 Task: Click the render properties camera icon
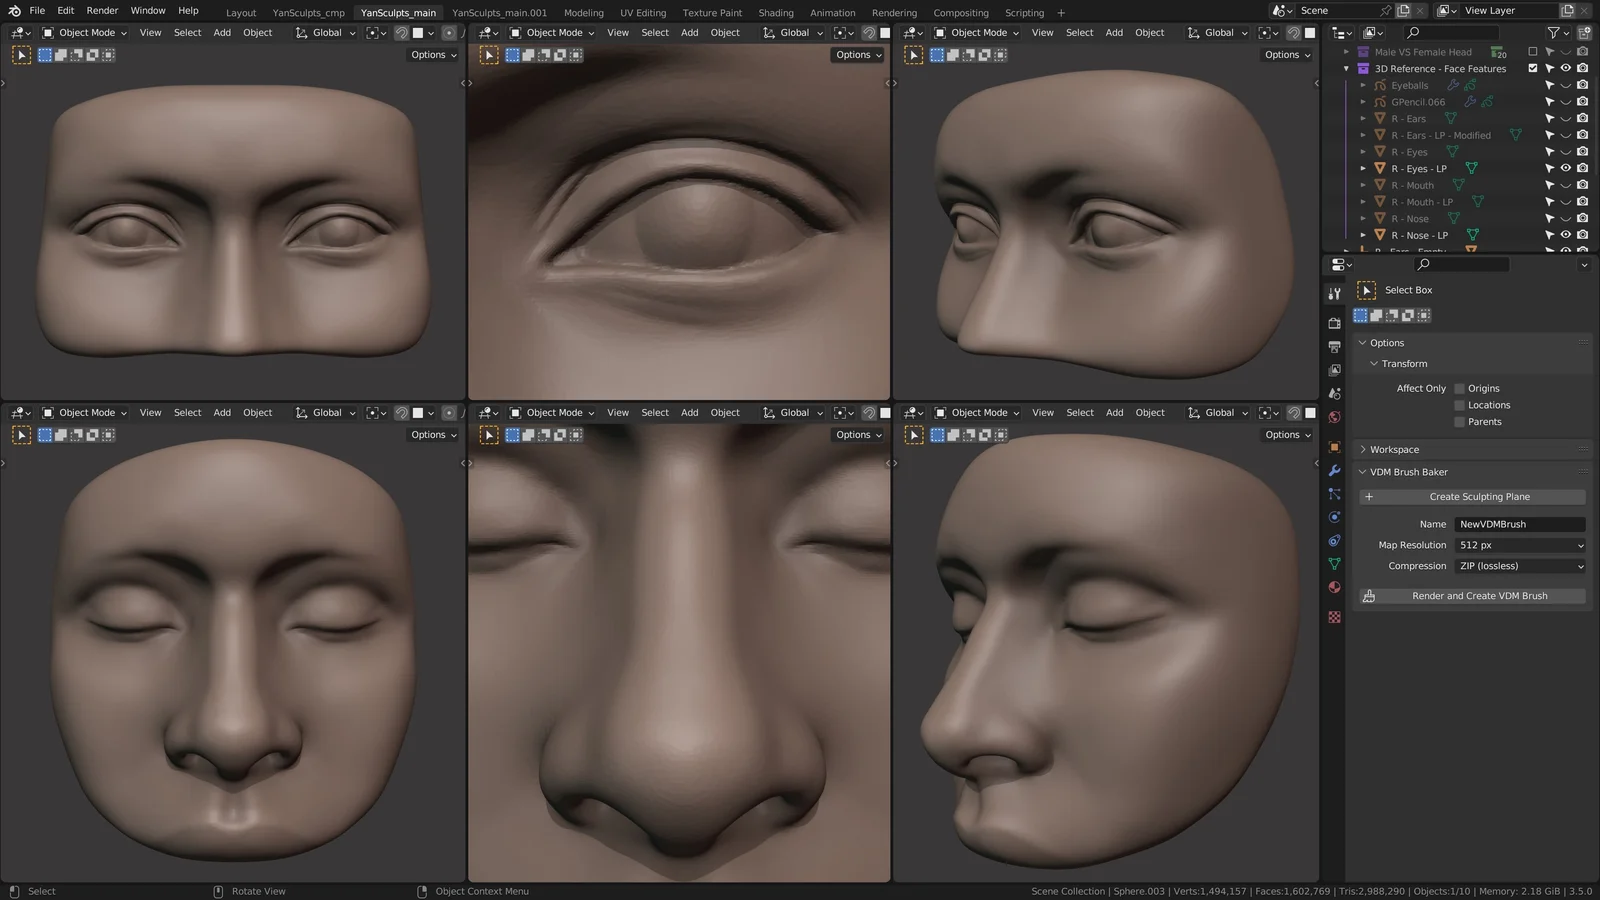(1334, 323)
